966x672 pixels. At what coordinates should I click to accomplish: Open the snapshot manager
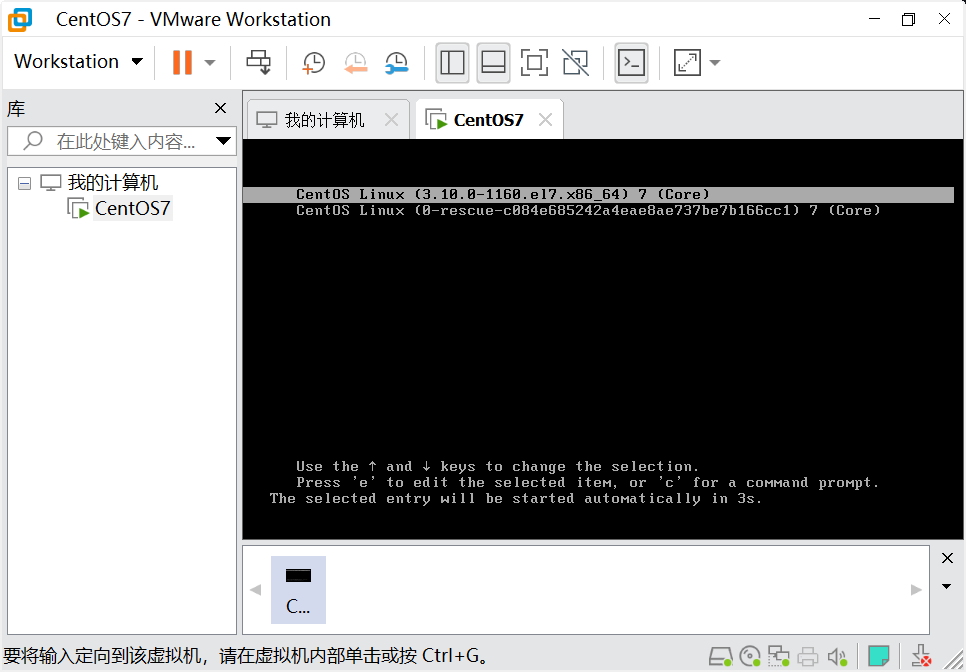[396, 63]
